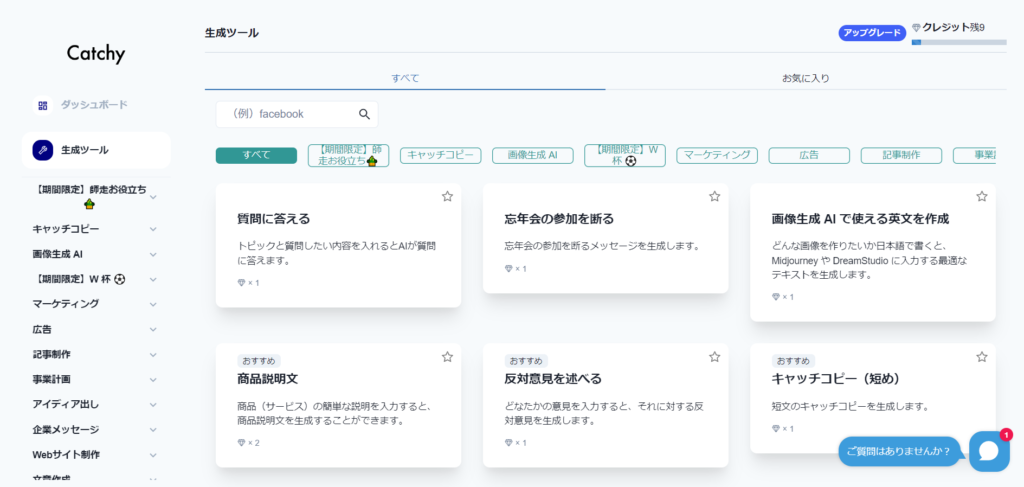Click the credit remaining progress bar
1024x487 pixels.
pyautogui.click(x=959, y=42)
